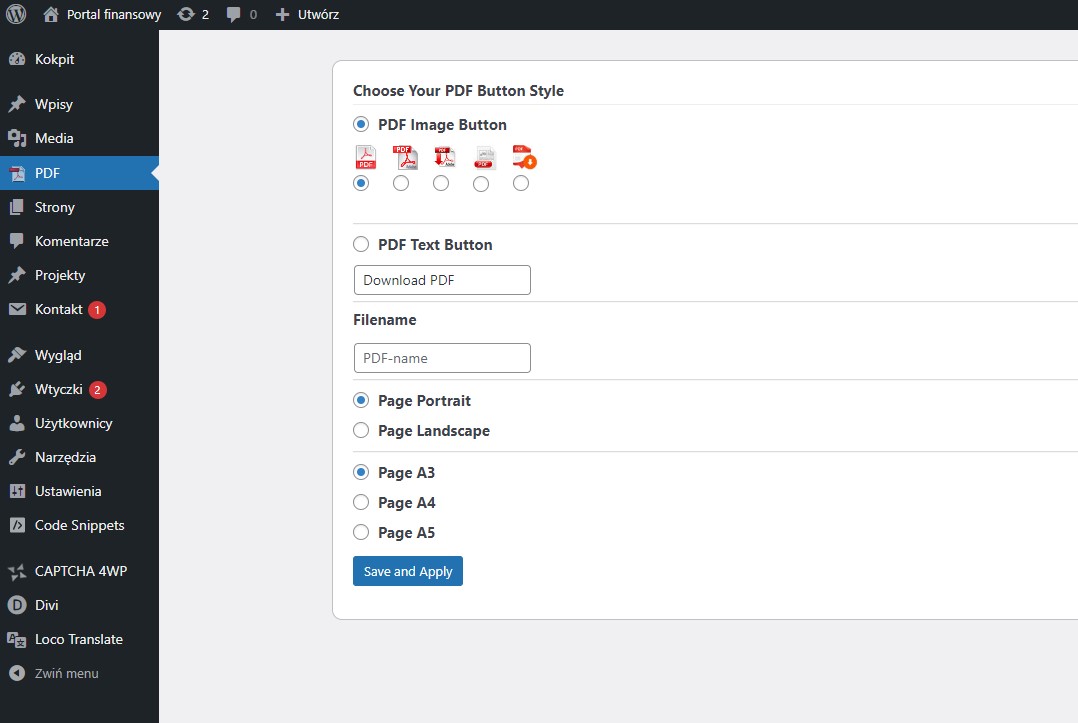Open Code Snippets menu item
This screenshot has width=1078, height=723.
pos(79,525)
